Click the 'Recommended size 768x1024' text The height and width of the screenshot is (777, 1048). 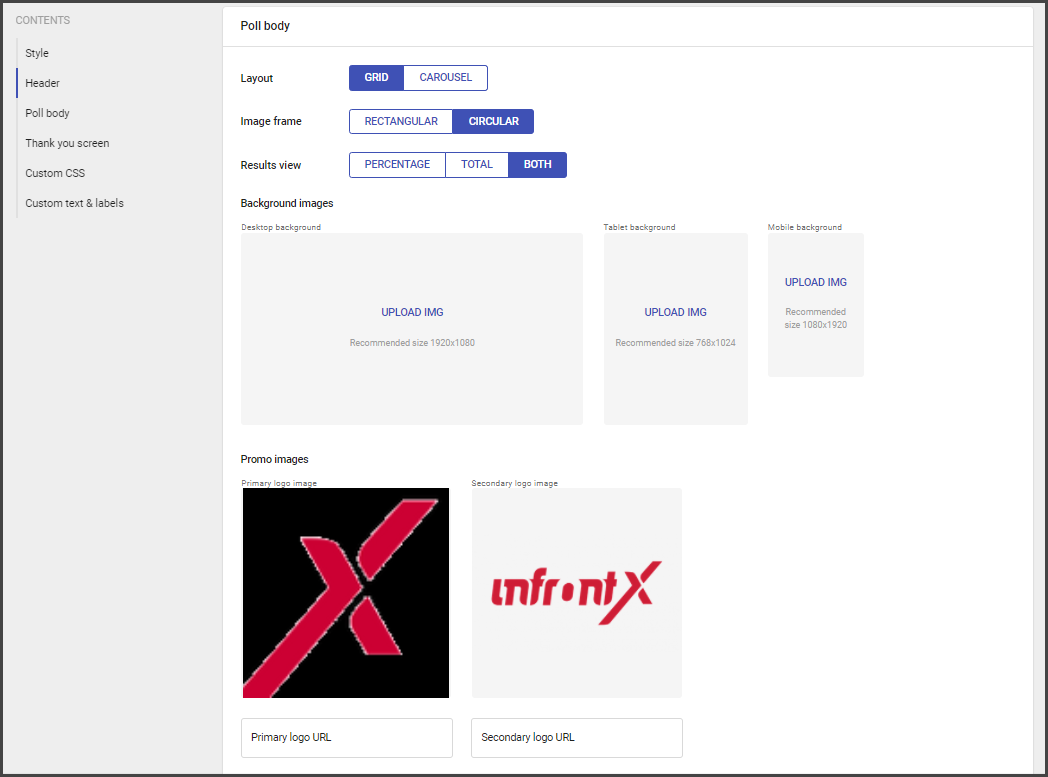click(x=675, y=343)
